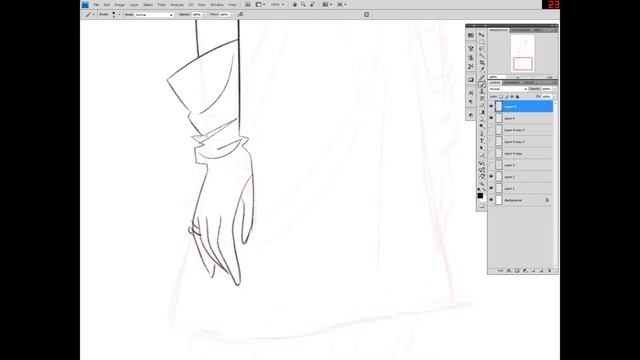640x360 pixels.
Task: Hide the Background layer
Action: click(491, 200)
